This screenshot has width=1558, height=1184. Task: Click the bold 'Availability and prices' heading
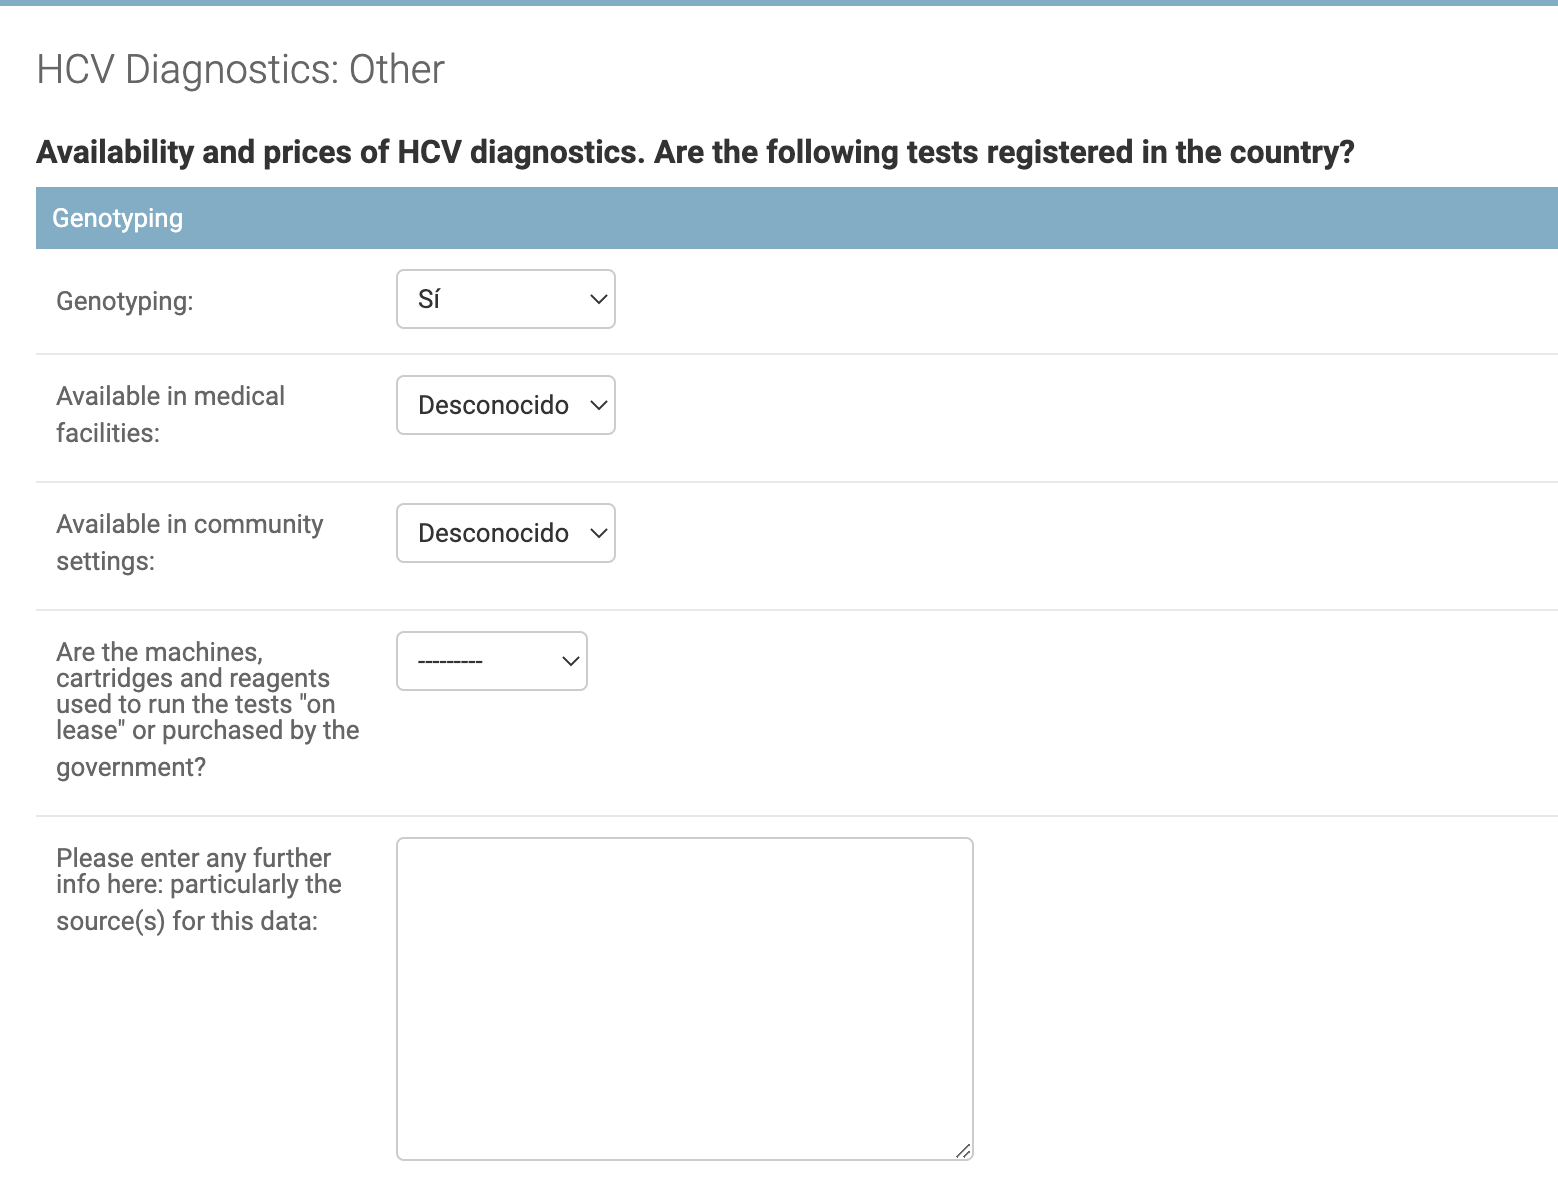(x=695, y=152)
